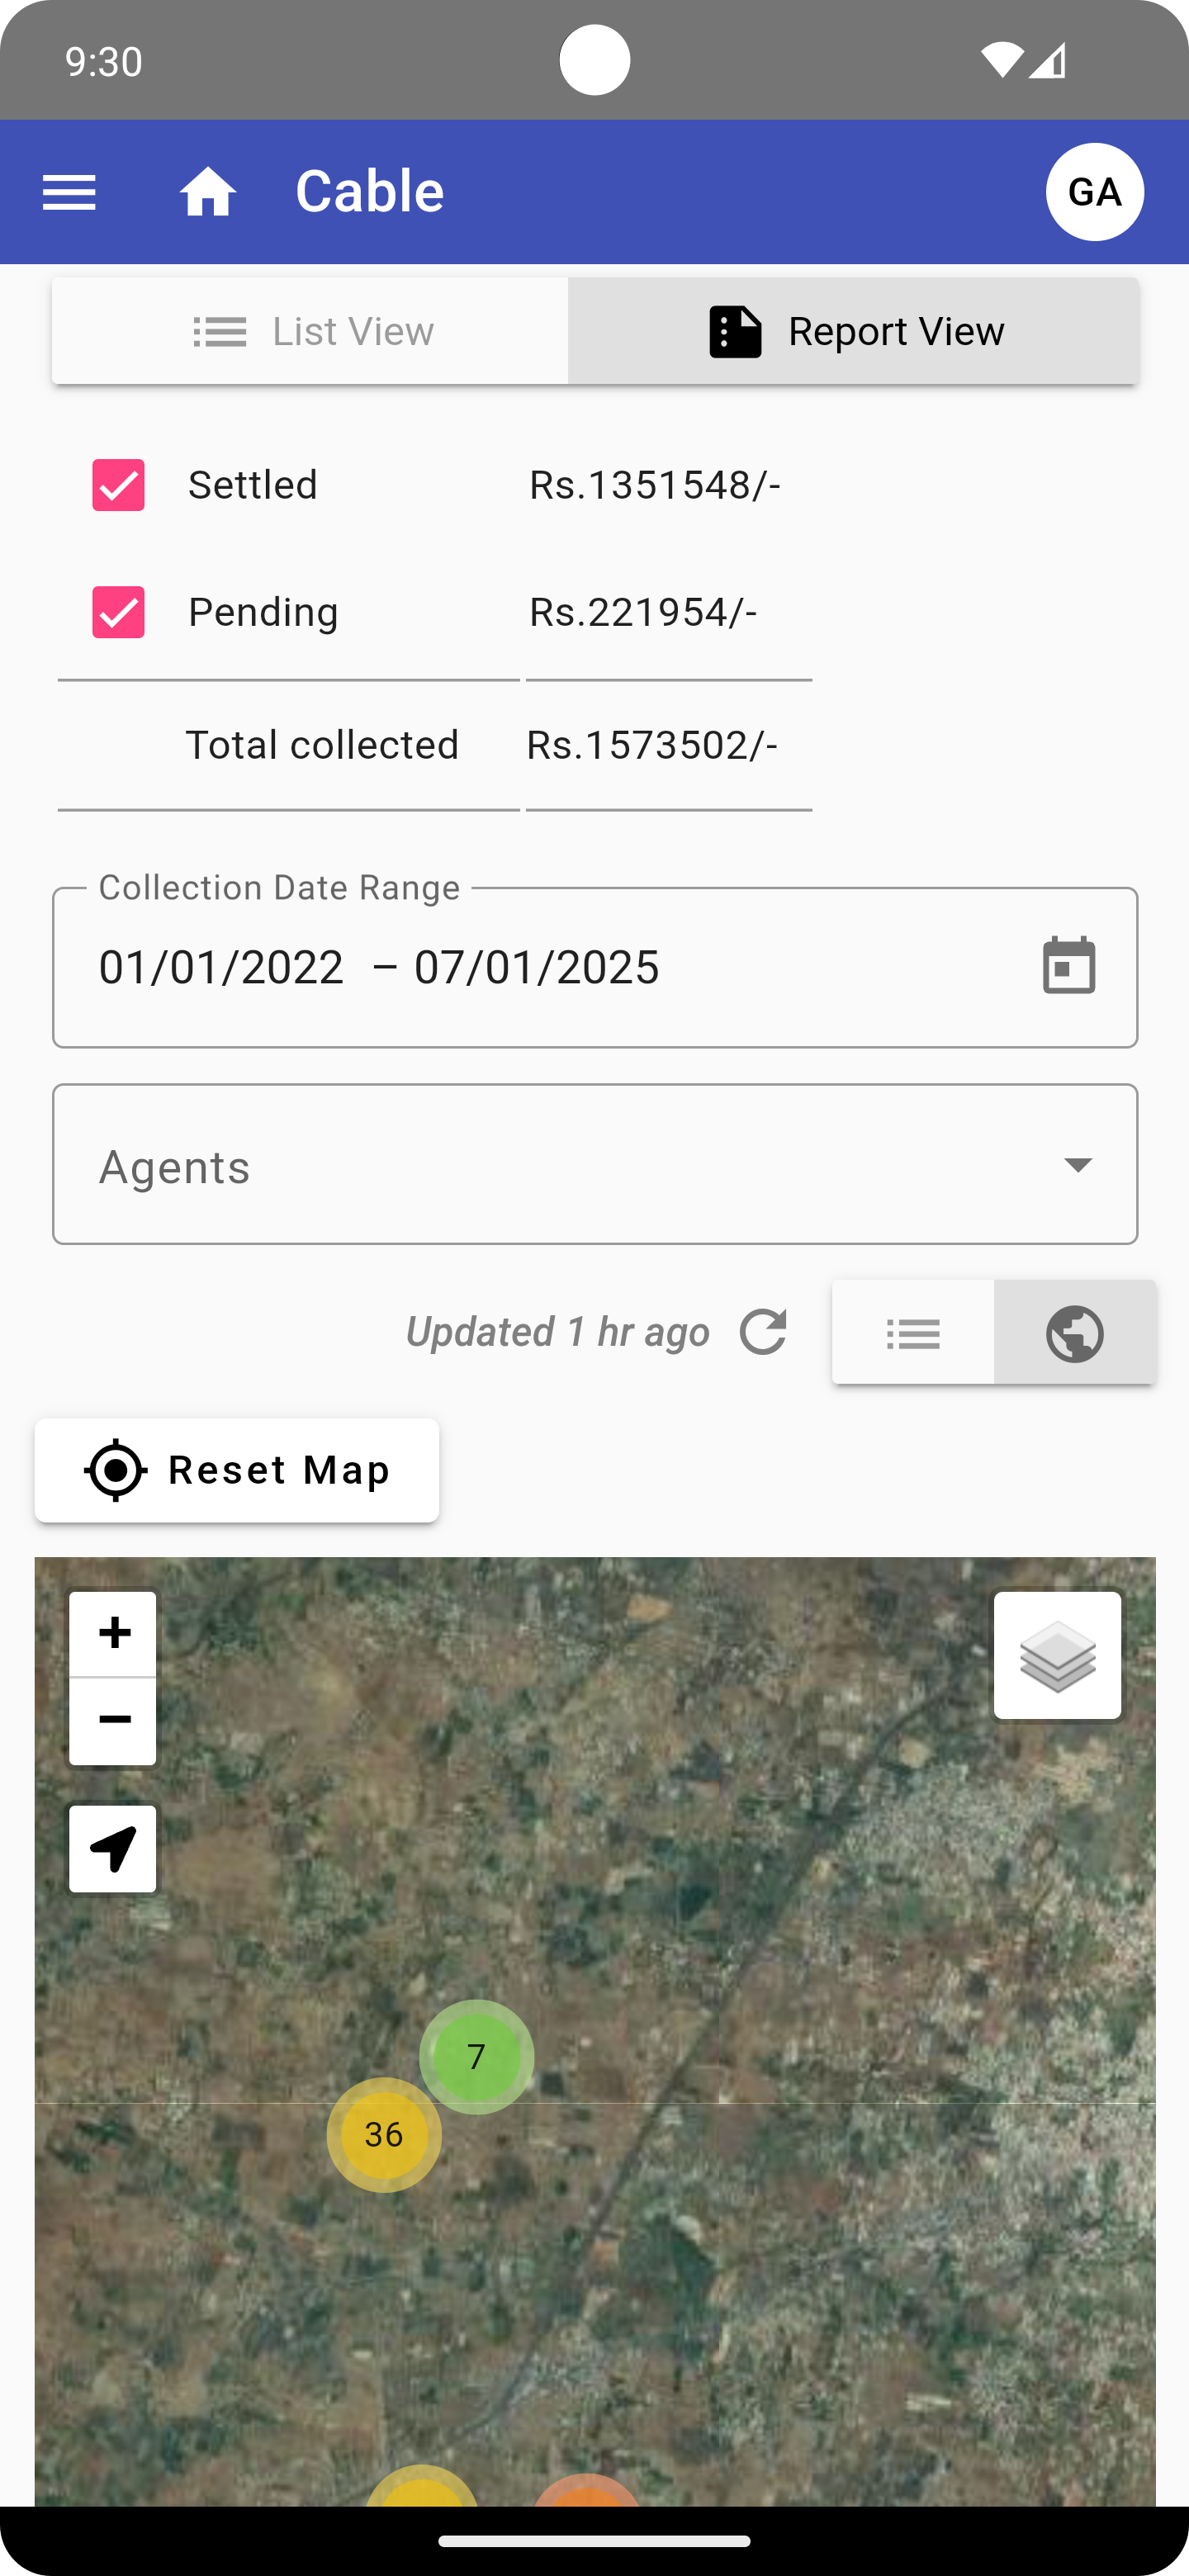Open the hamburger navigation menu
The height and width of the screenshot is (2576, 1189).
click(69, 192)
